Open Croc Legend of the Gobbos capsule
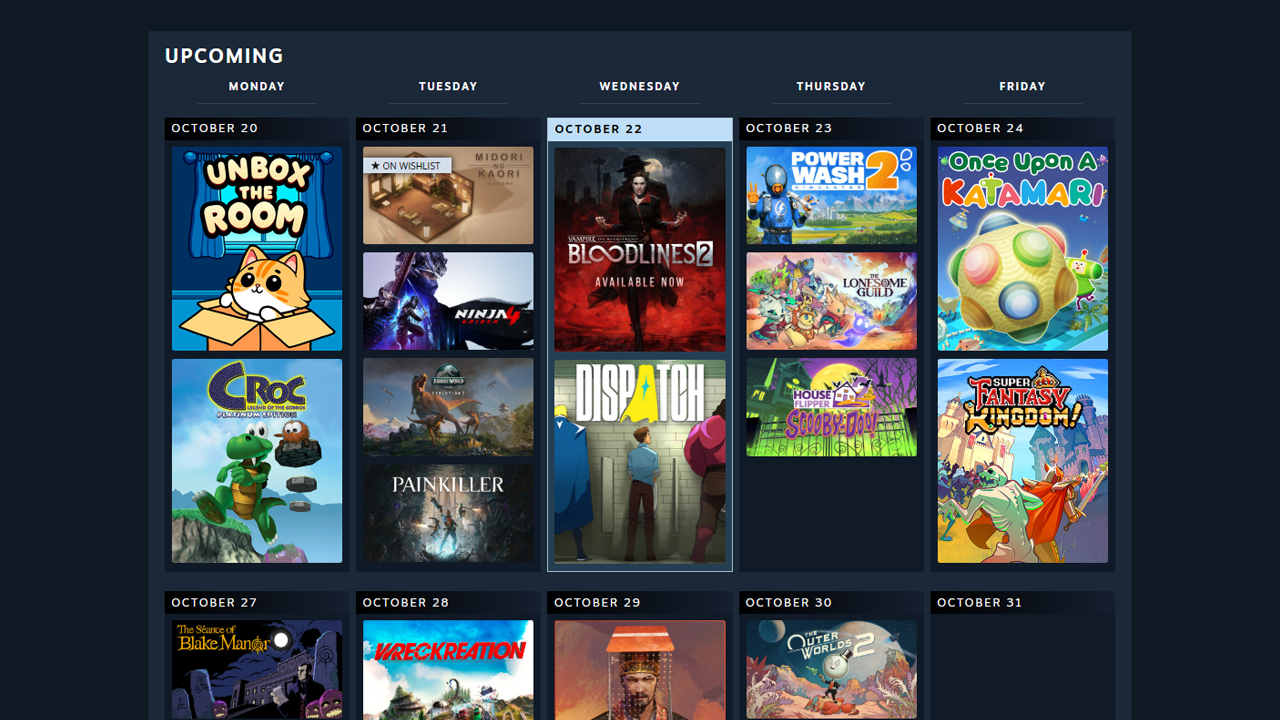Viewport: 1280px width, 720px height. point(257,461)
